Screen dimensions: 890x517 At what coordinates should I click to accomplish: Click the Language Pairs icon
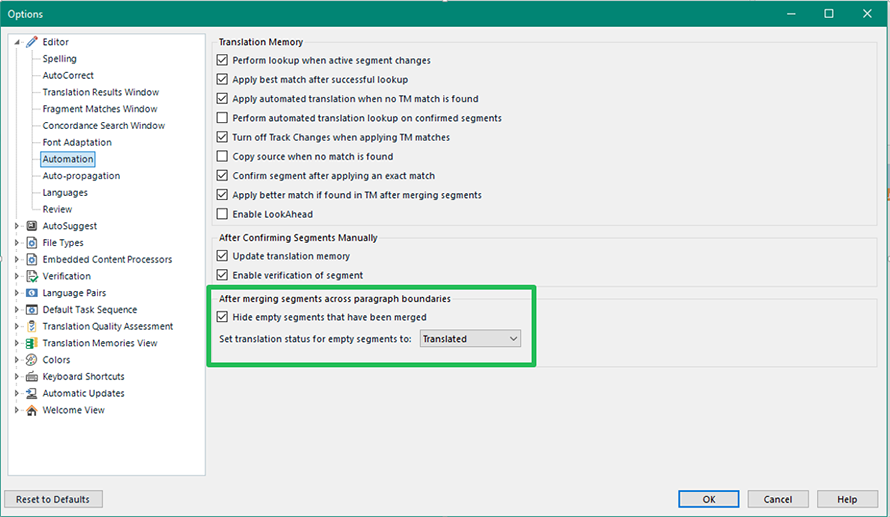[32, 293]
